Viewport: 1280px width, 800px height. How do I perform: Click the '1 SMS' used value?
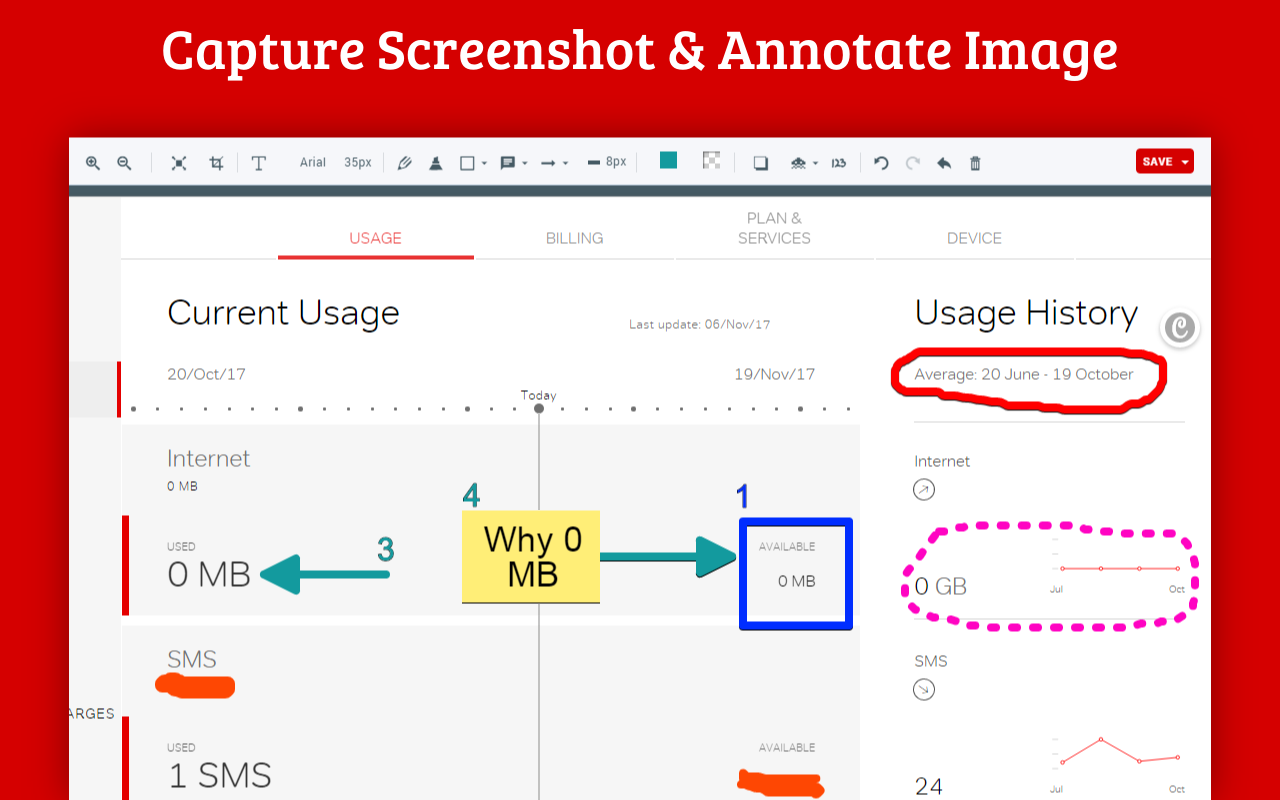click(x=219, y=776)
